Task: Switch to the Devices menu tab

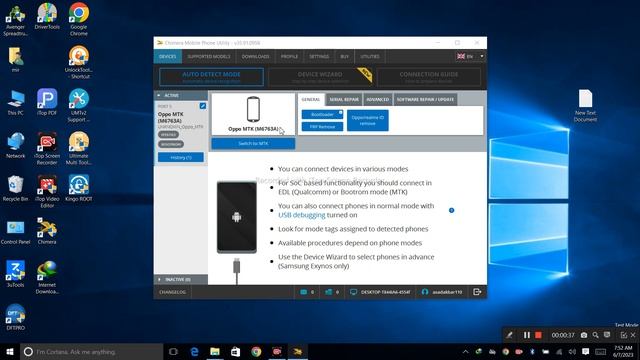Action: (168, 56)
